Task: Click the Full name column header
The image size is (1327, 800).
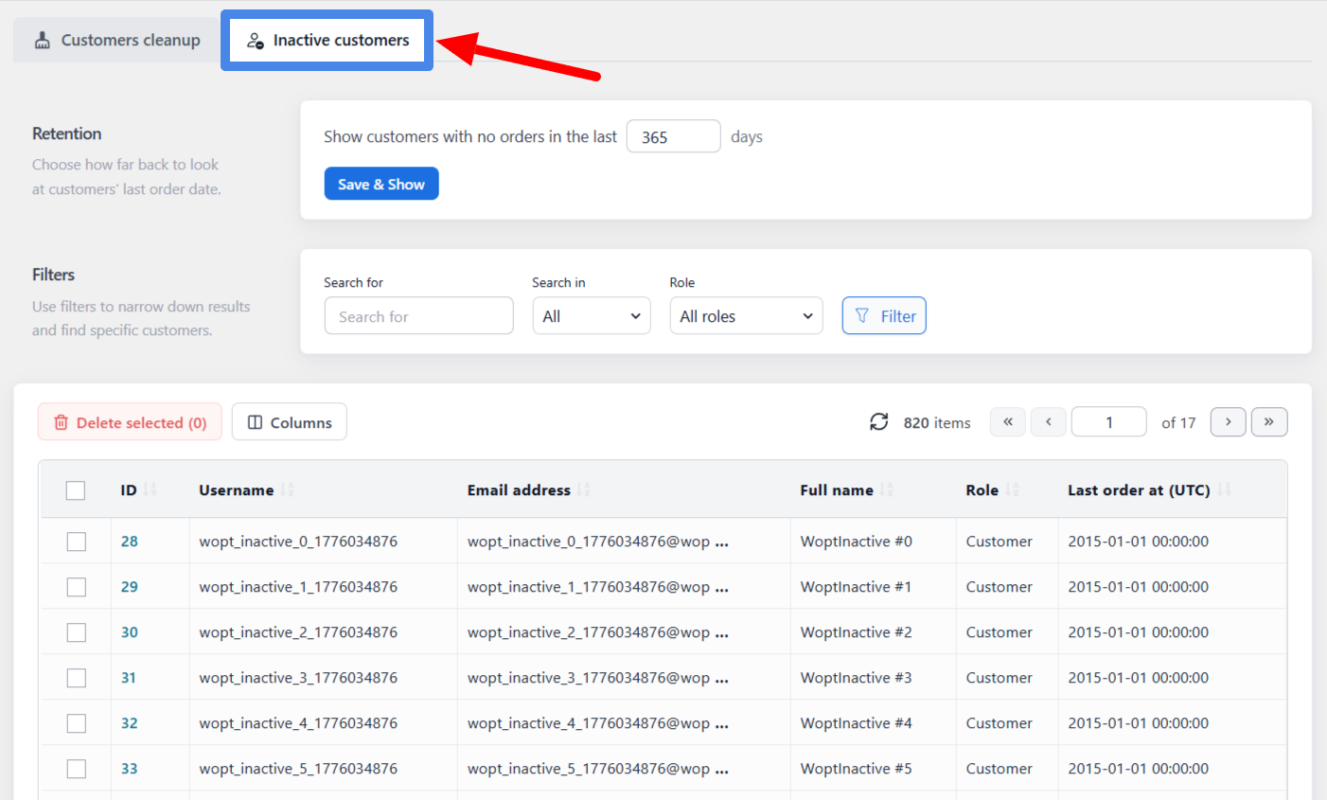Action: pyautogui.click(x=836, y=490)
